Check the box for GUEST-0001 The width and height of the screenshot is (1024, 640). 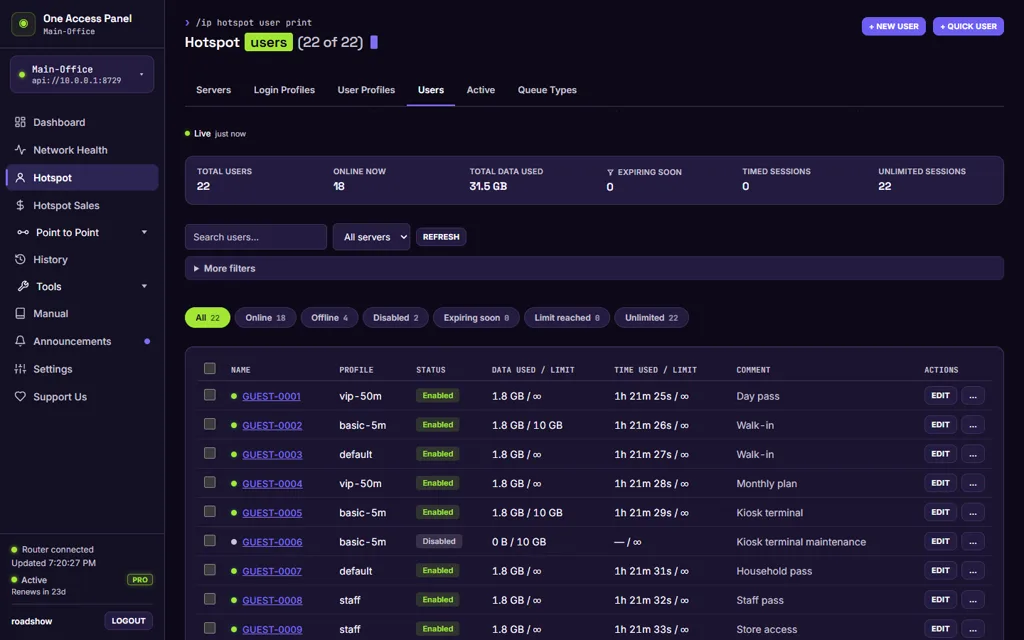pos(210,394)
